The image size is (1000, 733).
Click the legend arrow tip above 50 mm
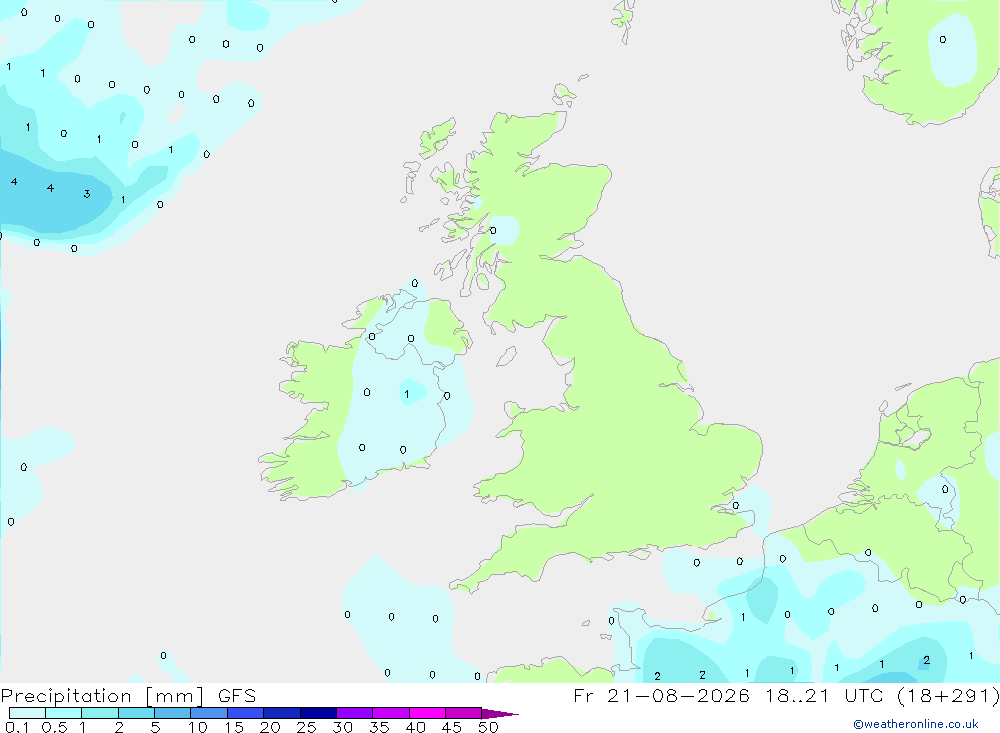[x=500, y=714]
